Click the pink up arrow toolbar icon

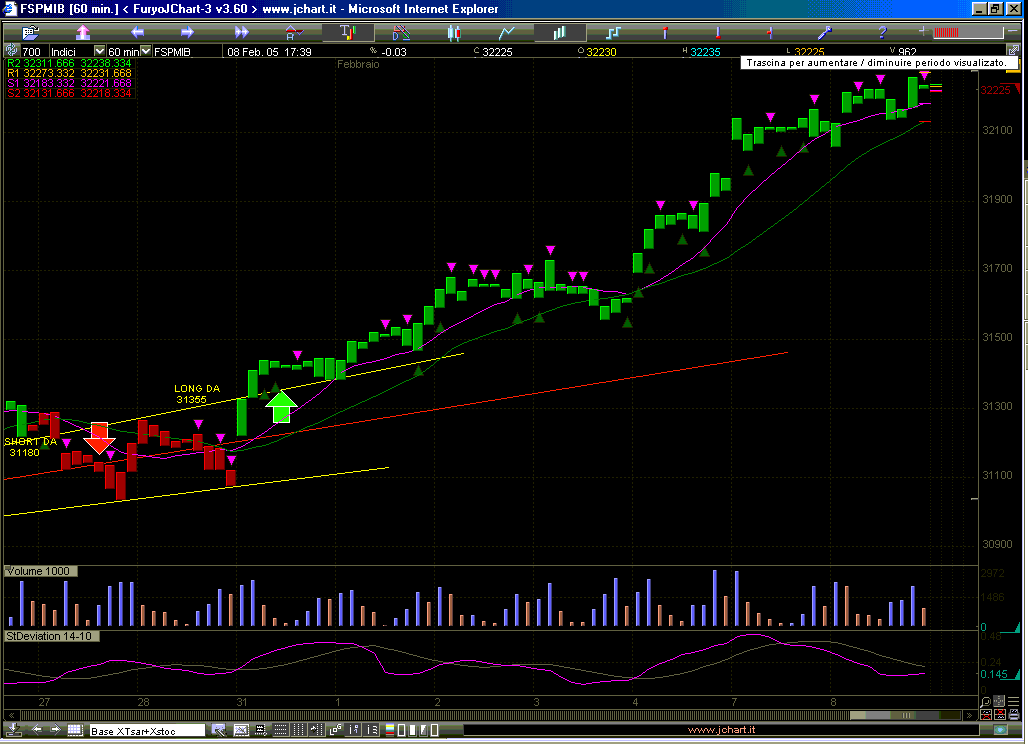(83, 33)
